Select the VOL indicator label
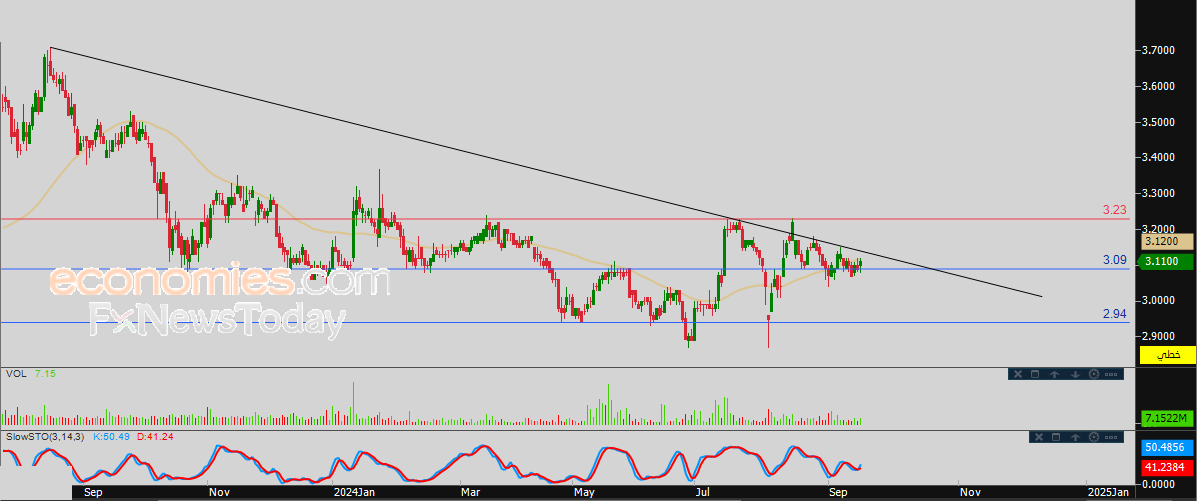The height and width of the screenshot is (501, 1197). tap(14, 373)
